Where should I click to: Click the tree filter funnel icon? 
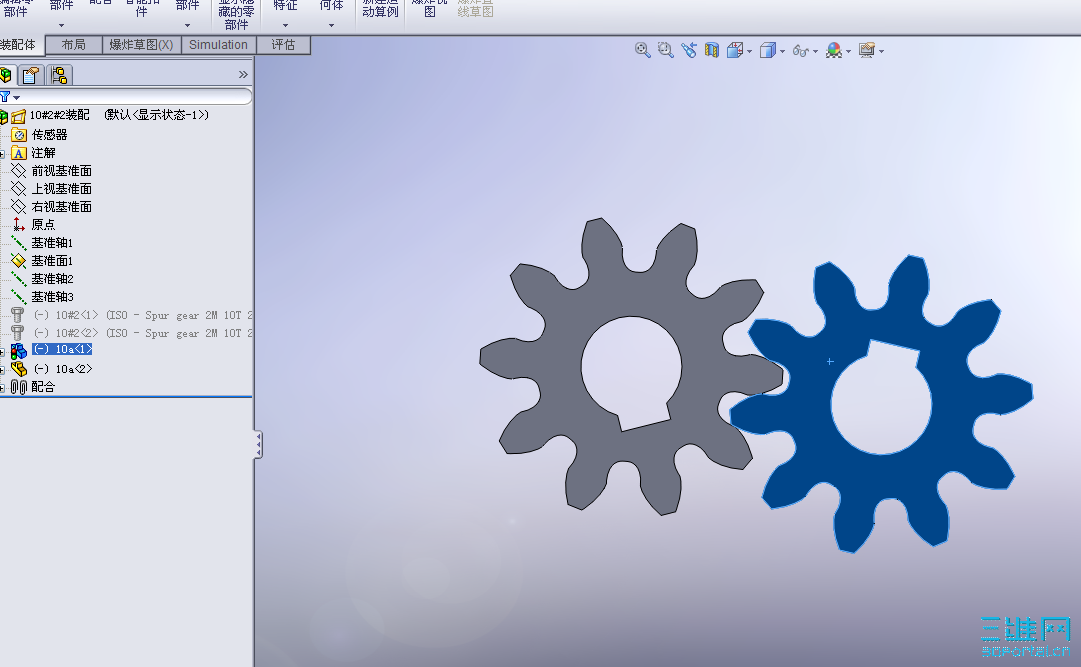pyautogui.click(x=6, y=97)
